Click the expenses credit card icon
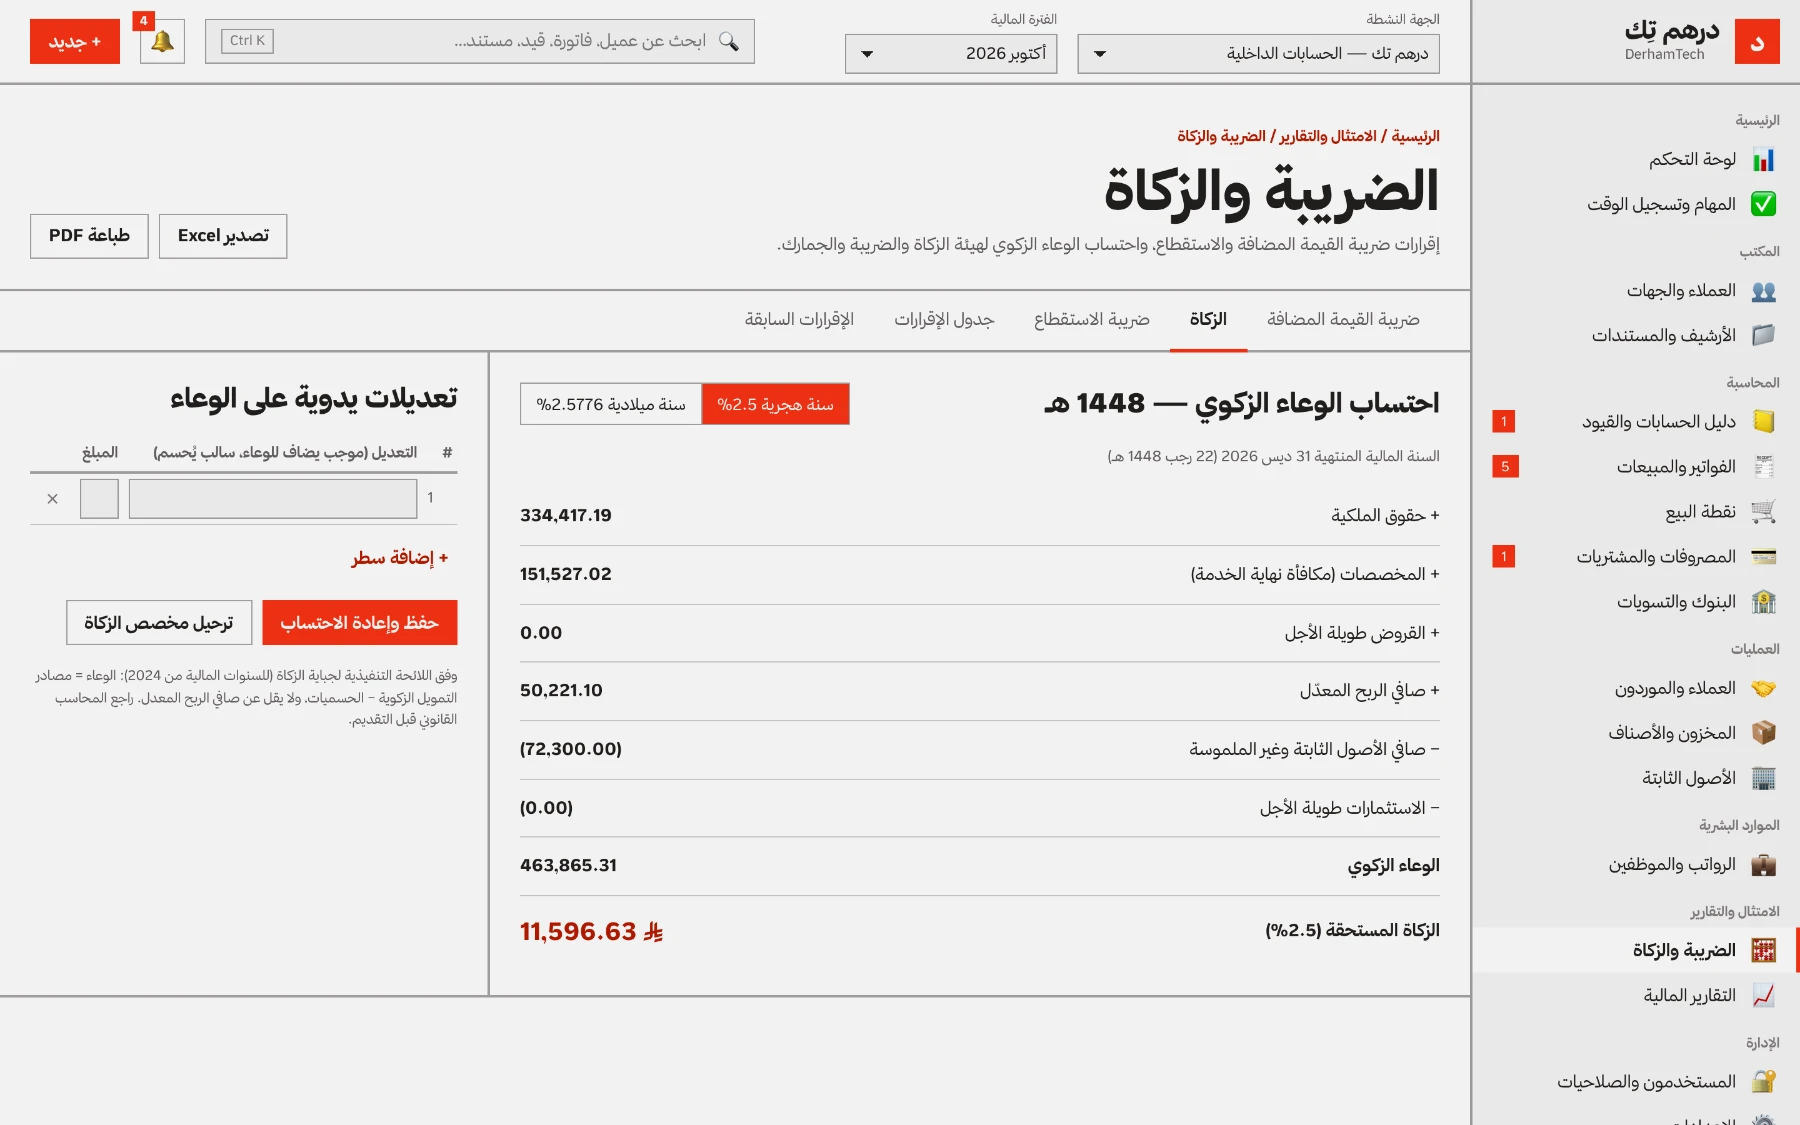 coord(1763,557)
